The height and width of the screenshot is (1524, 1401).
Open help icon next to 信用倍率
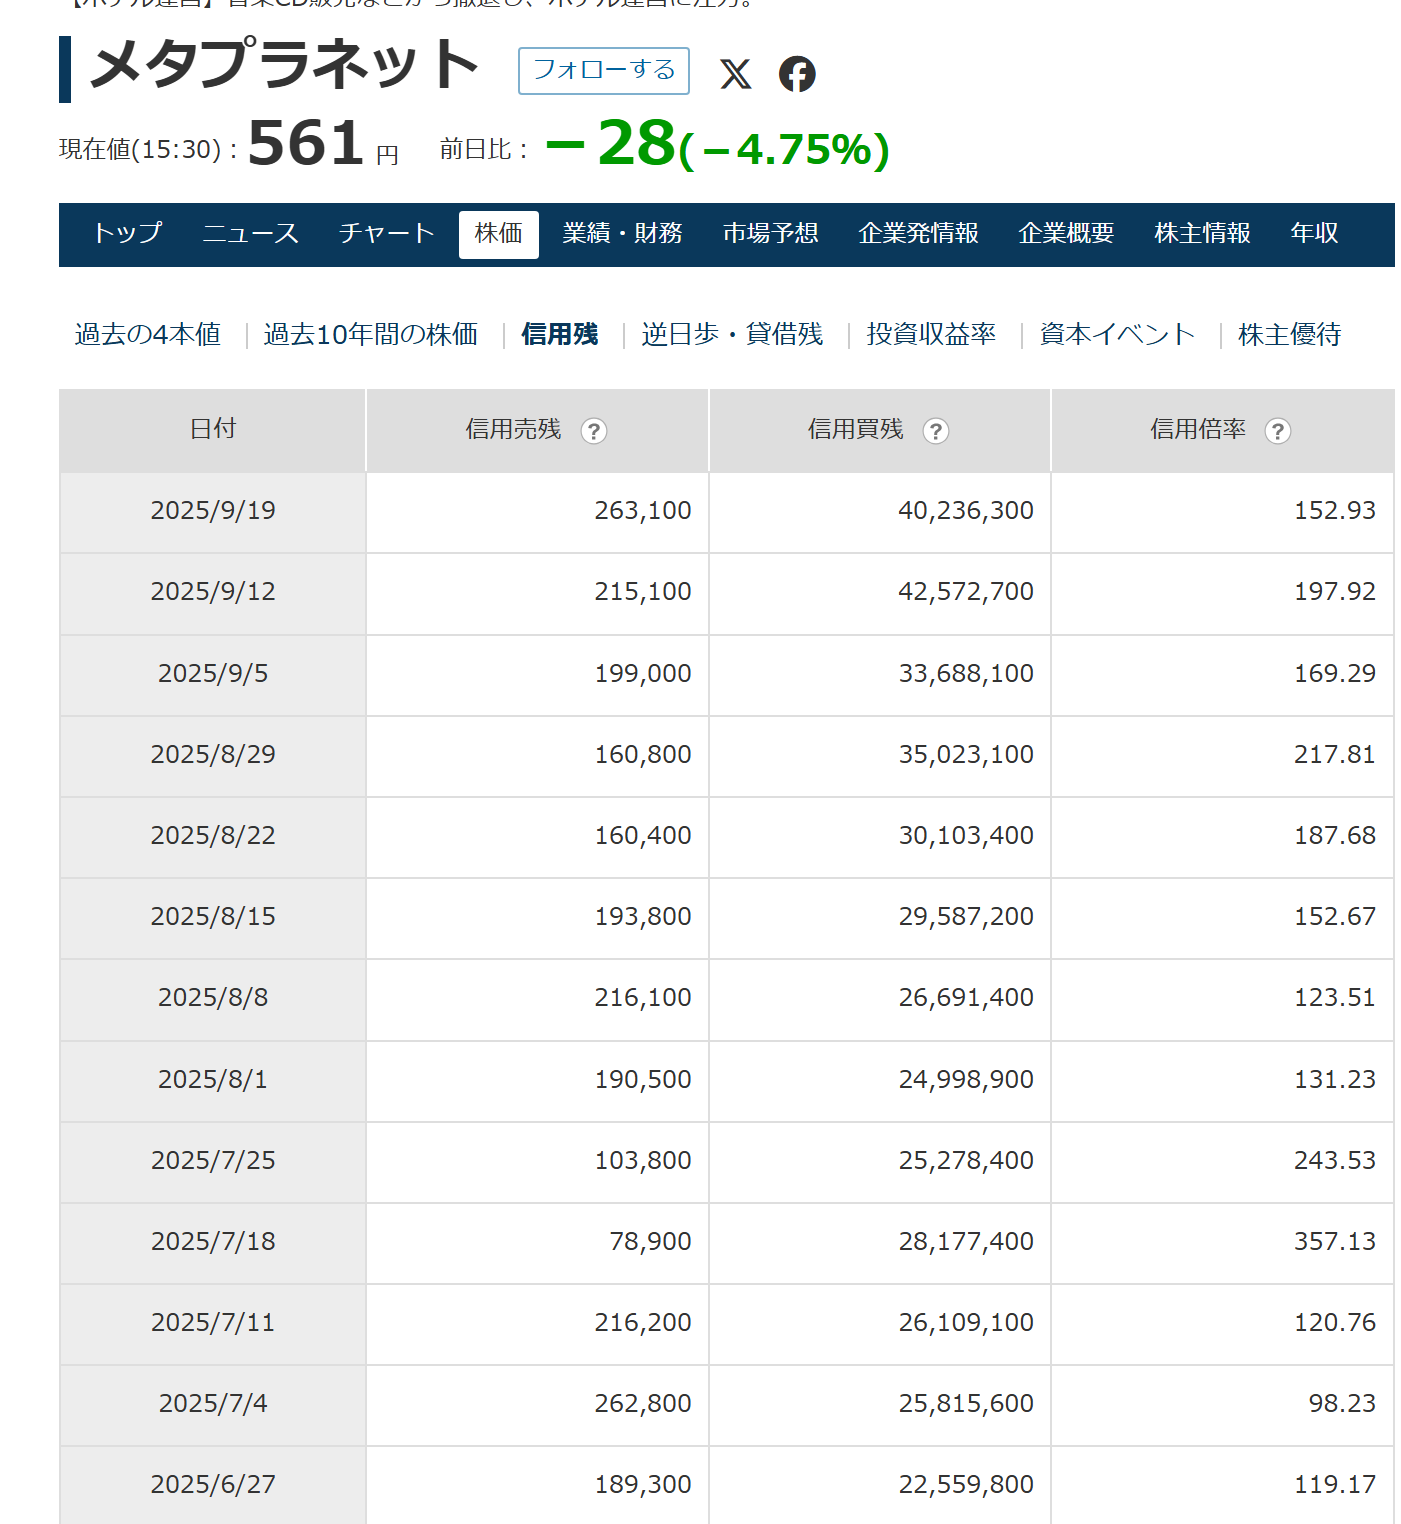(1278, 431)
